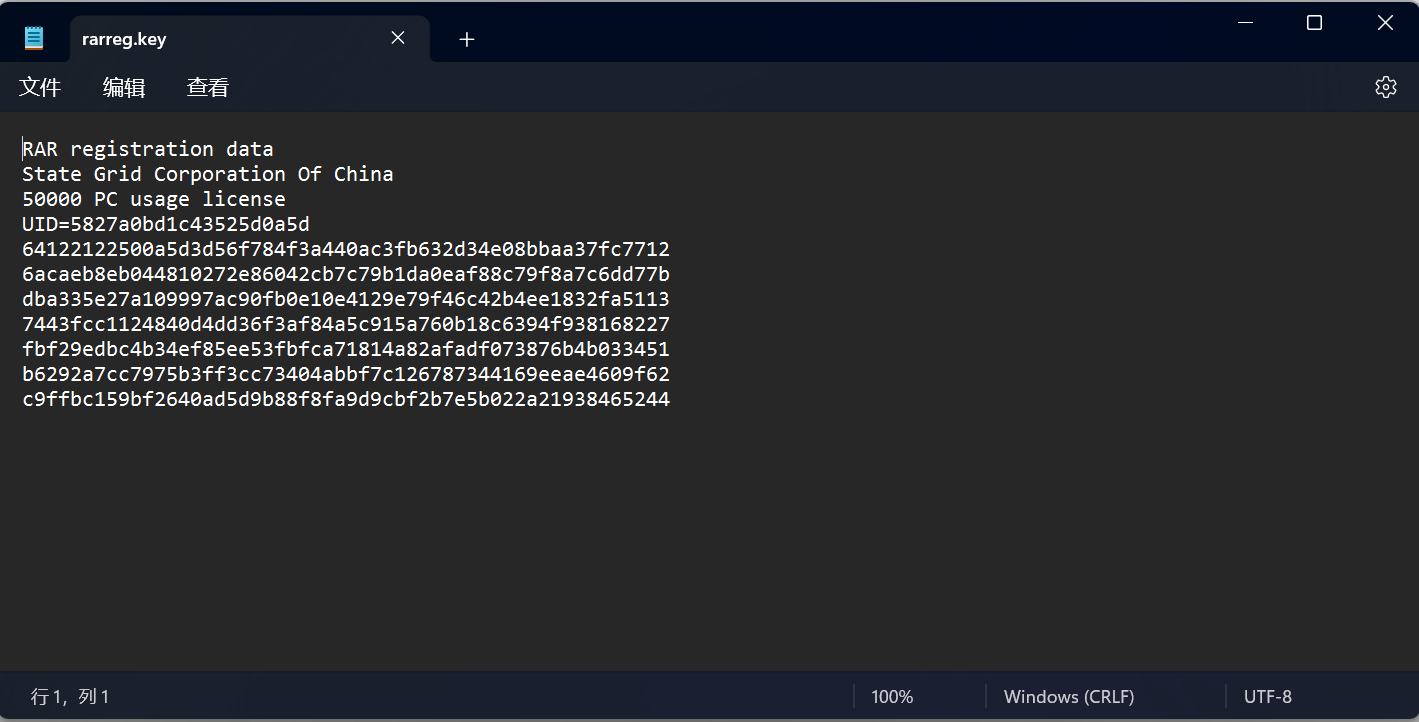Click the line 'RAR registration data'
Image resolution: width=1419 pixels, height=722 pixels.
(148, 149)
